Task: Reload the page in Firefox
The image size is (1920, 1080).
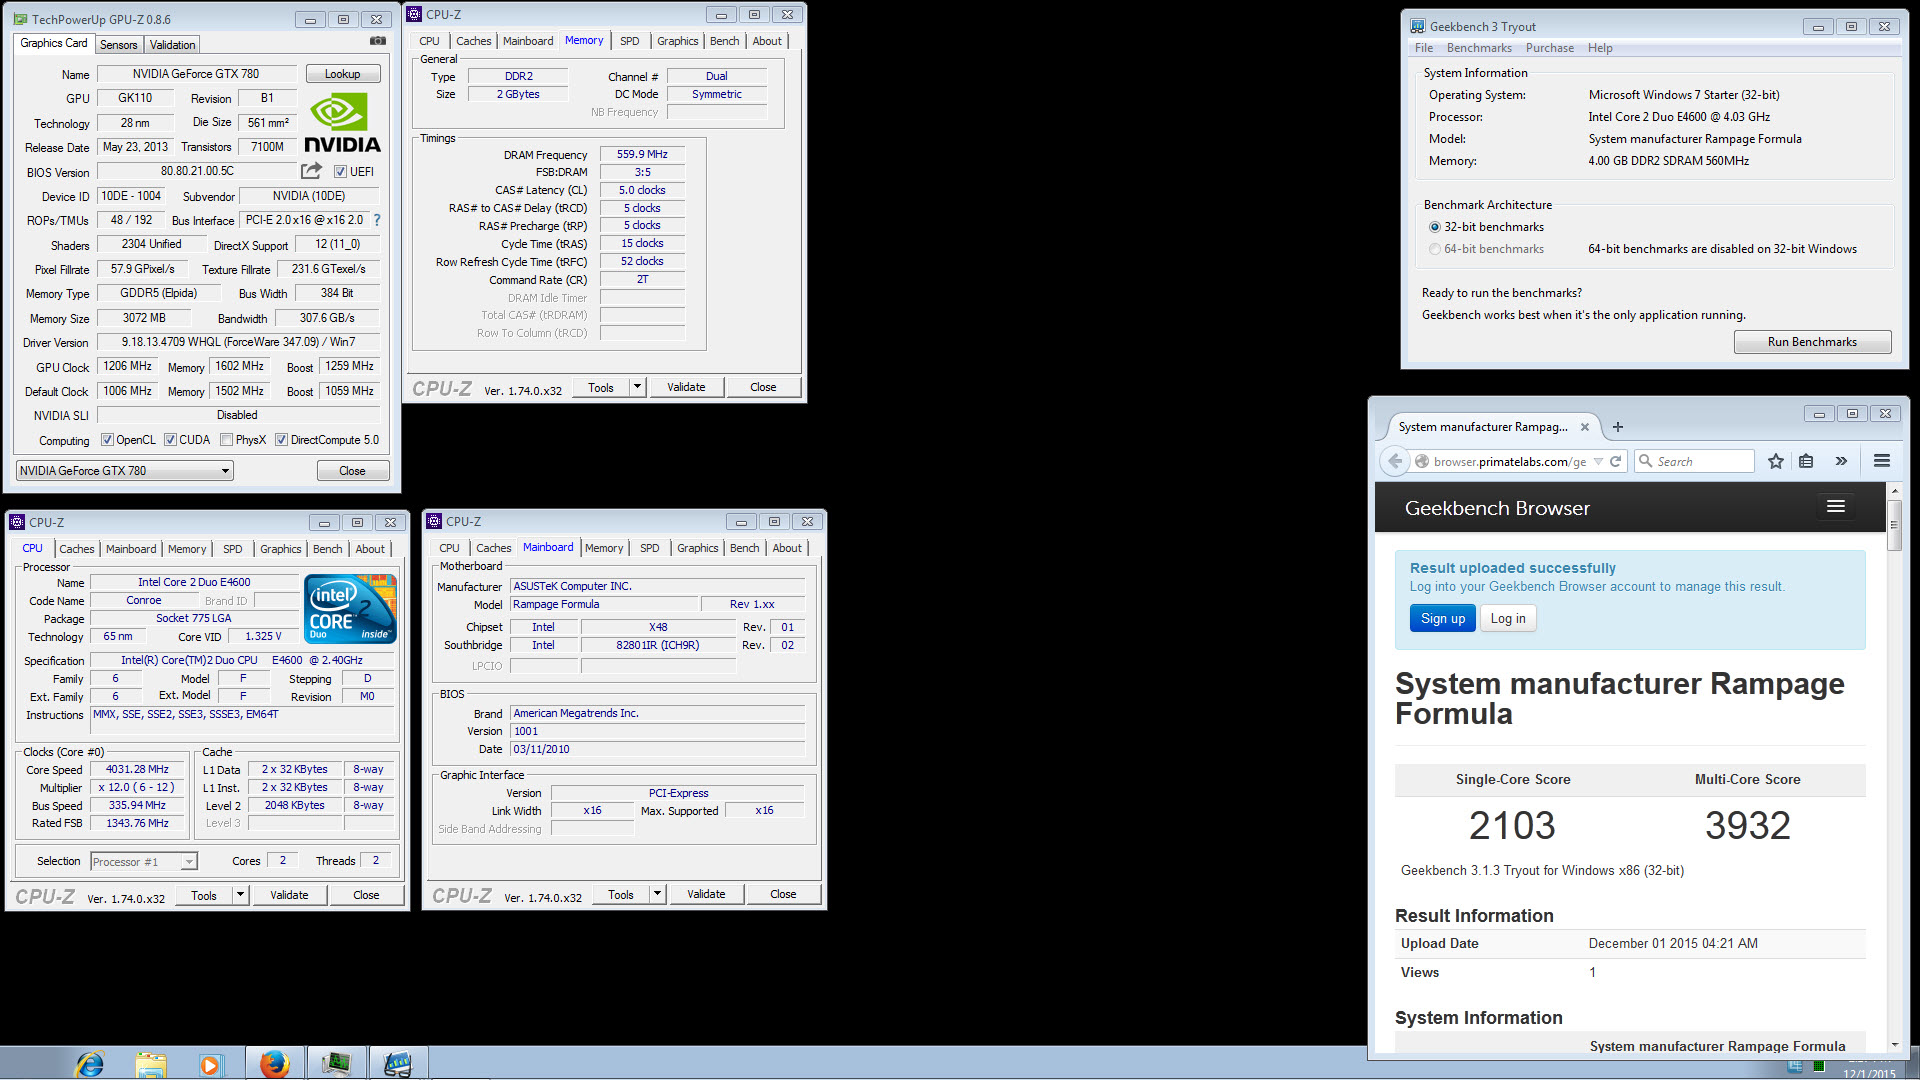Action: (x=1615, y=461)
